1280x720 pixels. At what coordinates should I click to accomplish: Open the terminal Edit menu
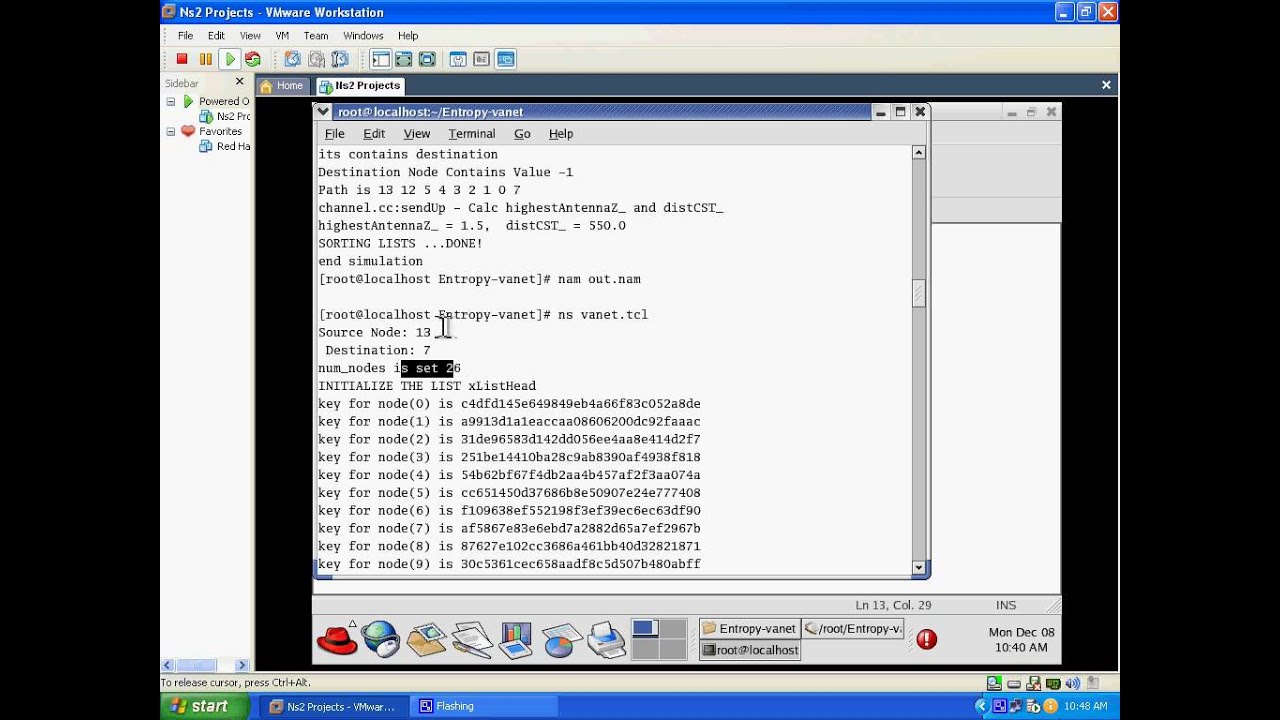374,134
